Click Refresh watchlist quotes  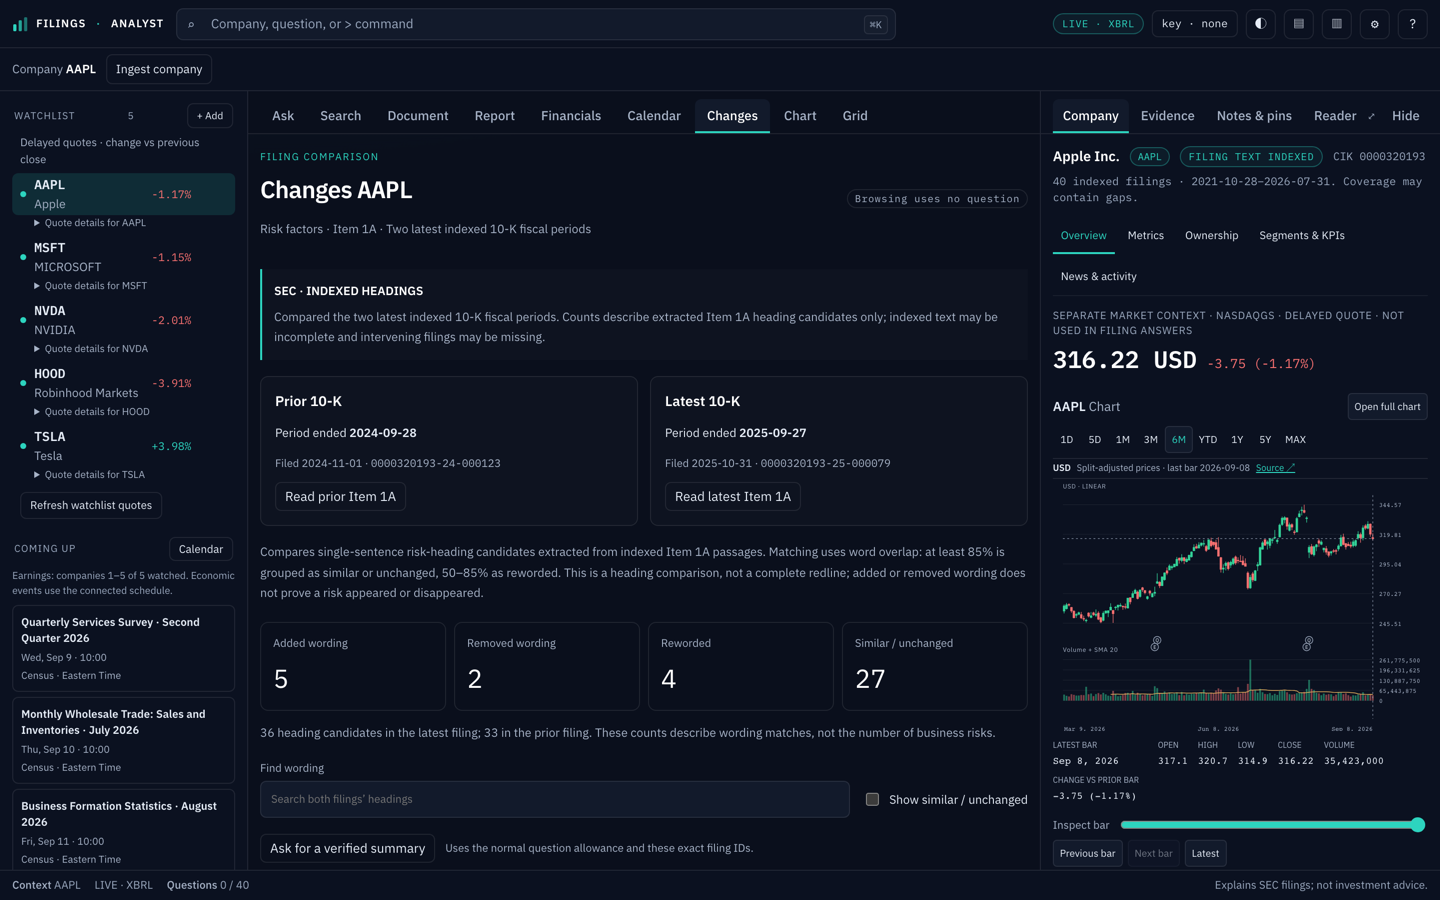coord(91,505)
